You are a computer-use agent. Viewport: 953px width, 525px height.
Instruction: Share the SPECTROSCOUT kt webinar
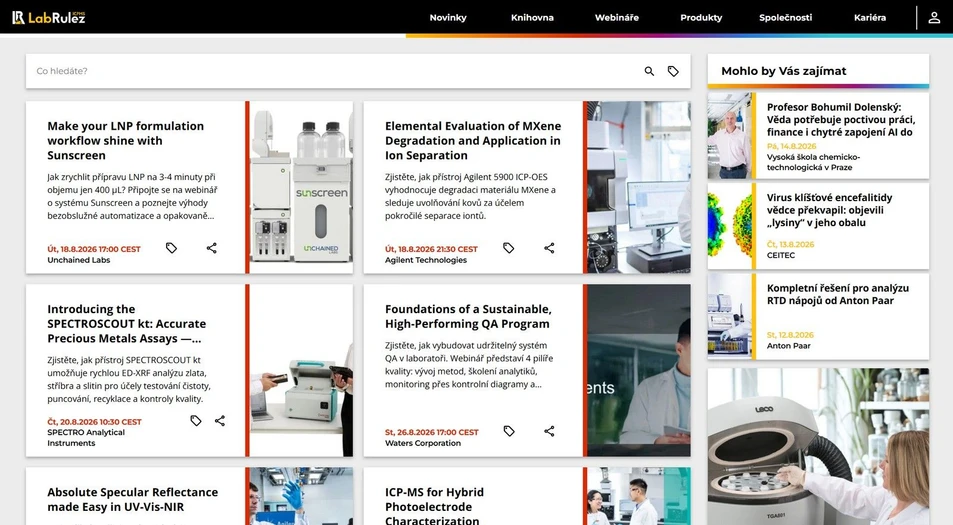220,420
